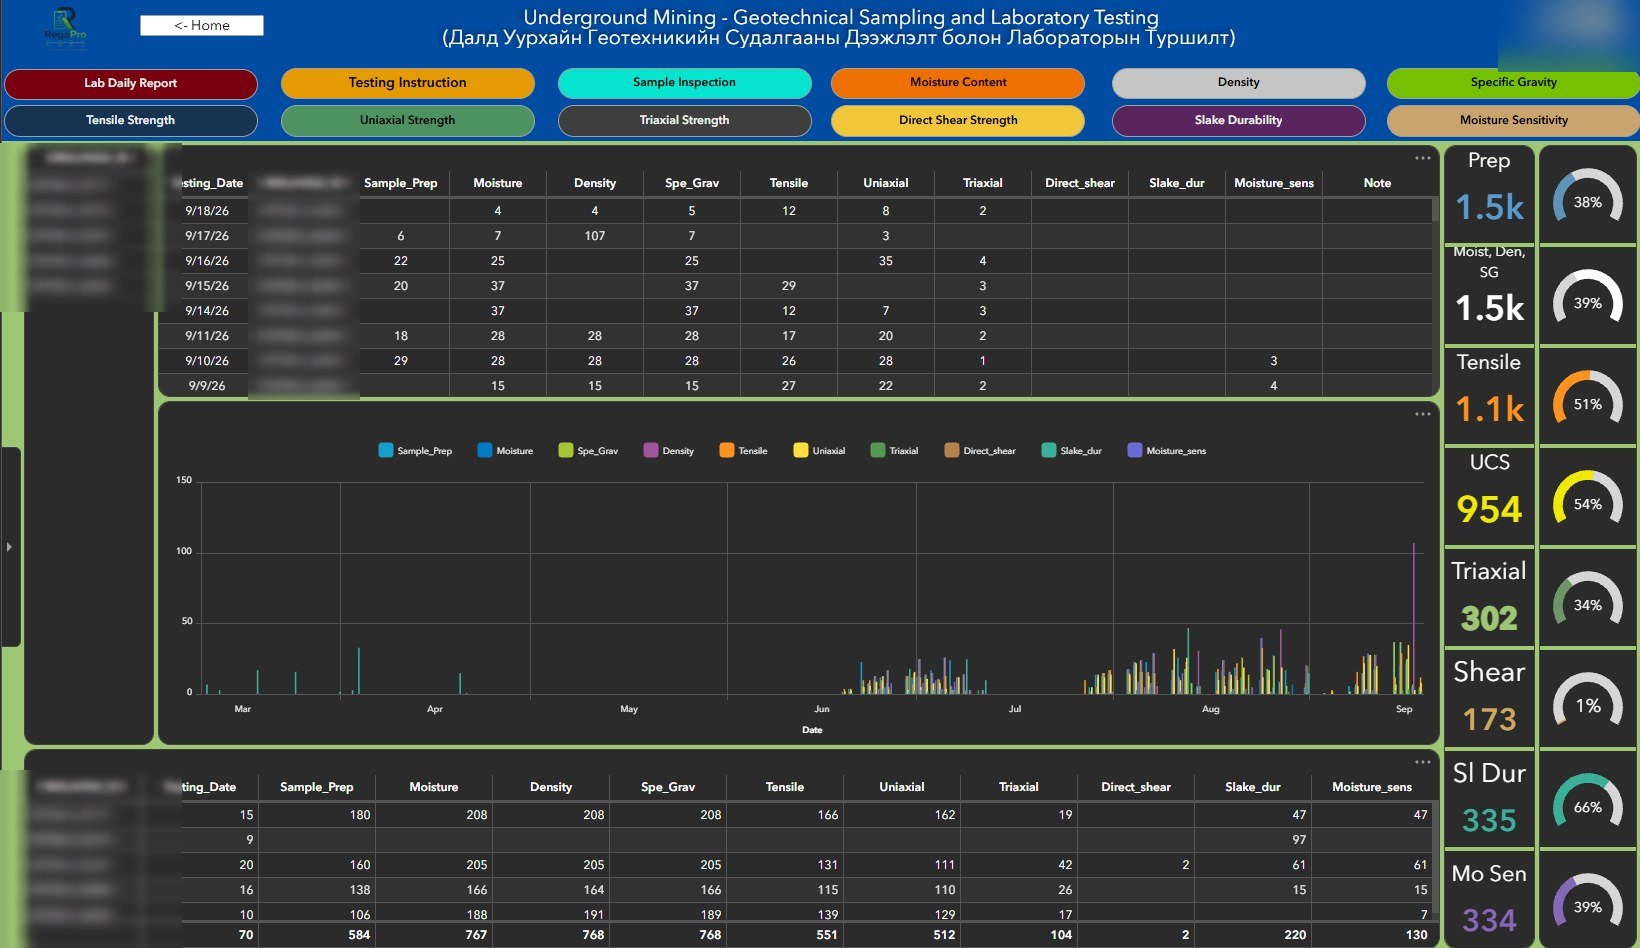Open the top table's more options ellipsis
1640x948 pixels.
pos(1422,158)
